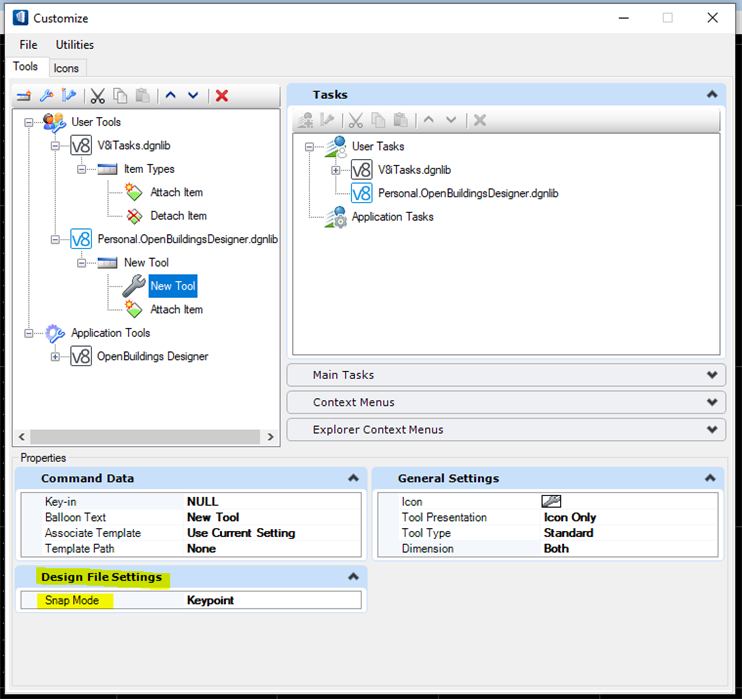Image resolution: width=742 pixels, height=699 pixels.
Task: Click Detach Item red cross icon
Action: [134, 216]
